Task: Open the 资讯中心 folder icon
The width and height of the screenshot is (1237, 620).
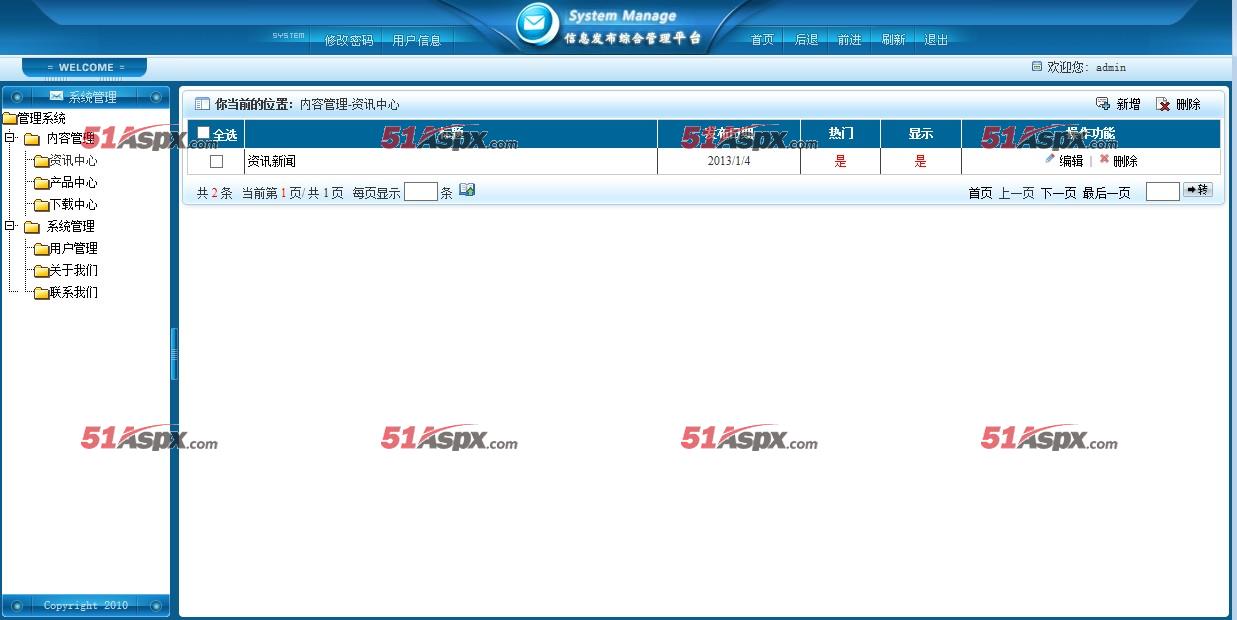Action: coord(41,161)
